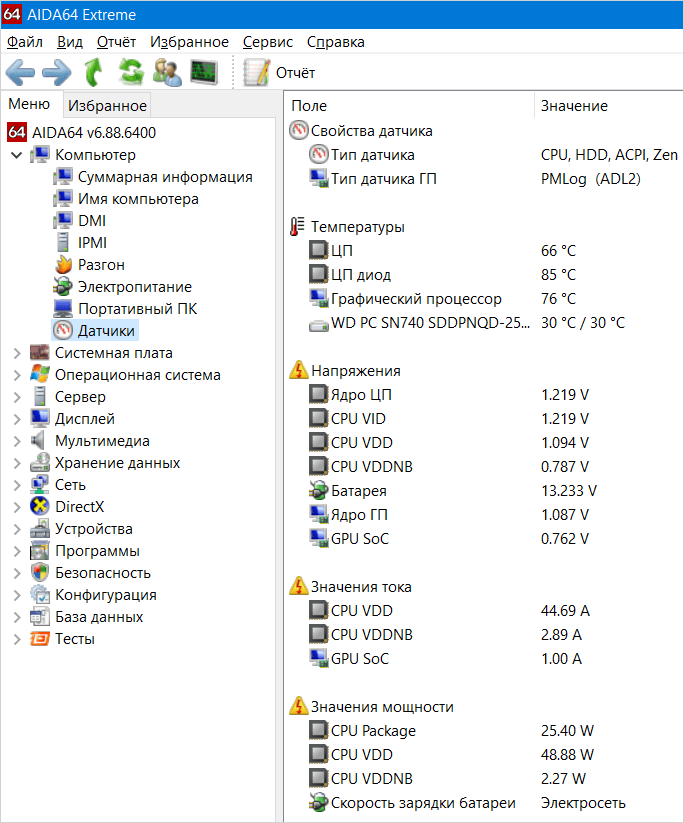This screenshot has width=684, height=823.
Task: Open the Вид menu
Action: click(x=70, y=42)
